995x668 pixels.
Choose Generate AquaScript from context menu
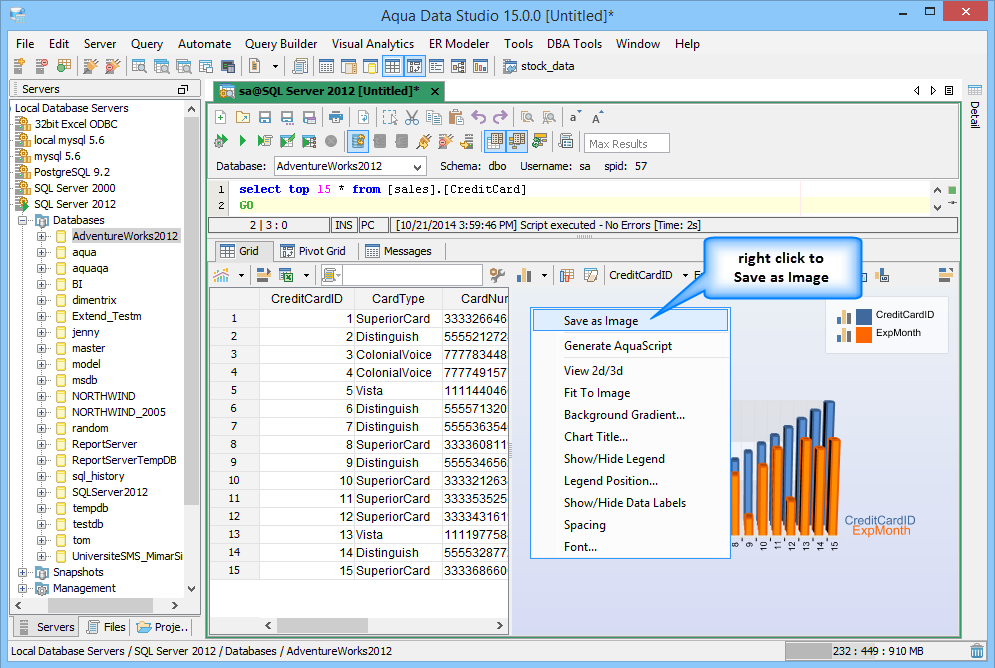(x=630, y=346)
